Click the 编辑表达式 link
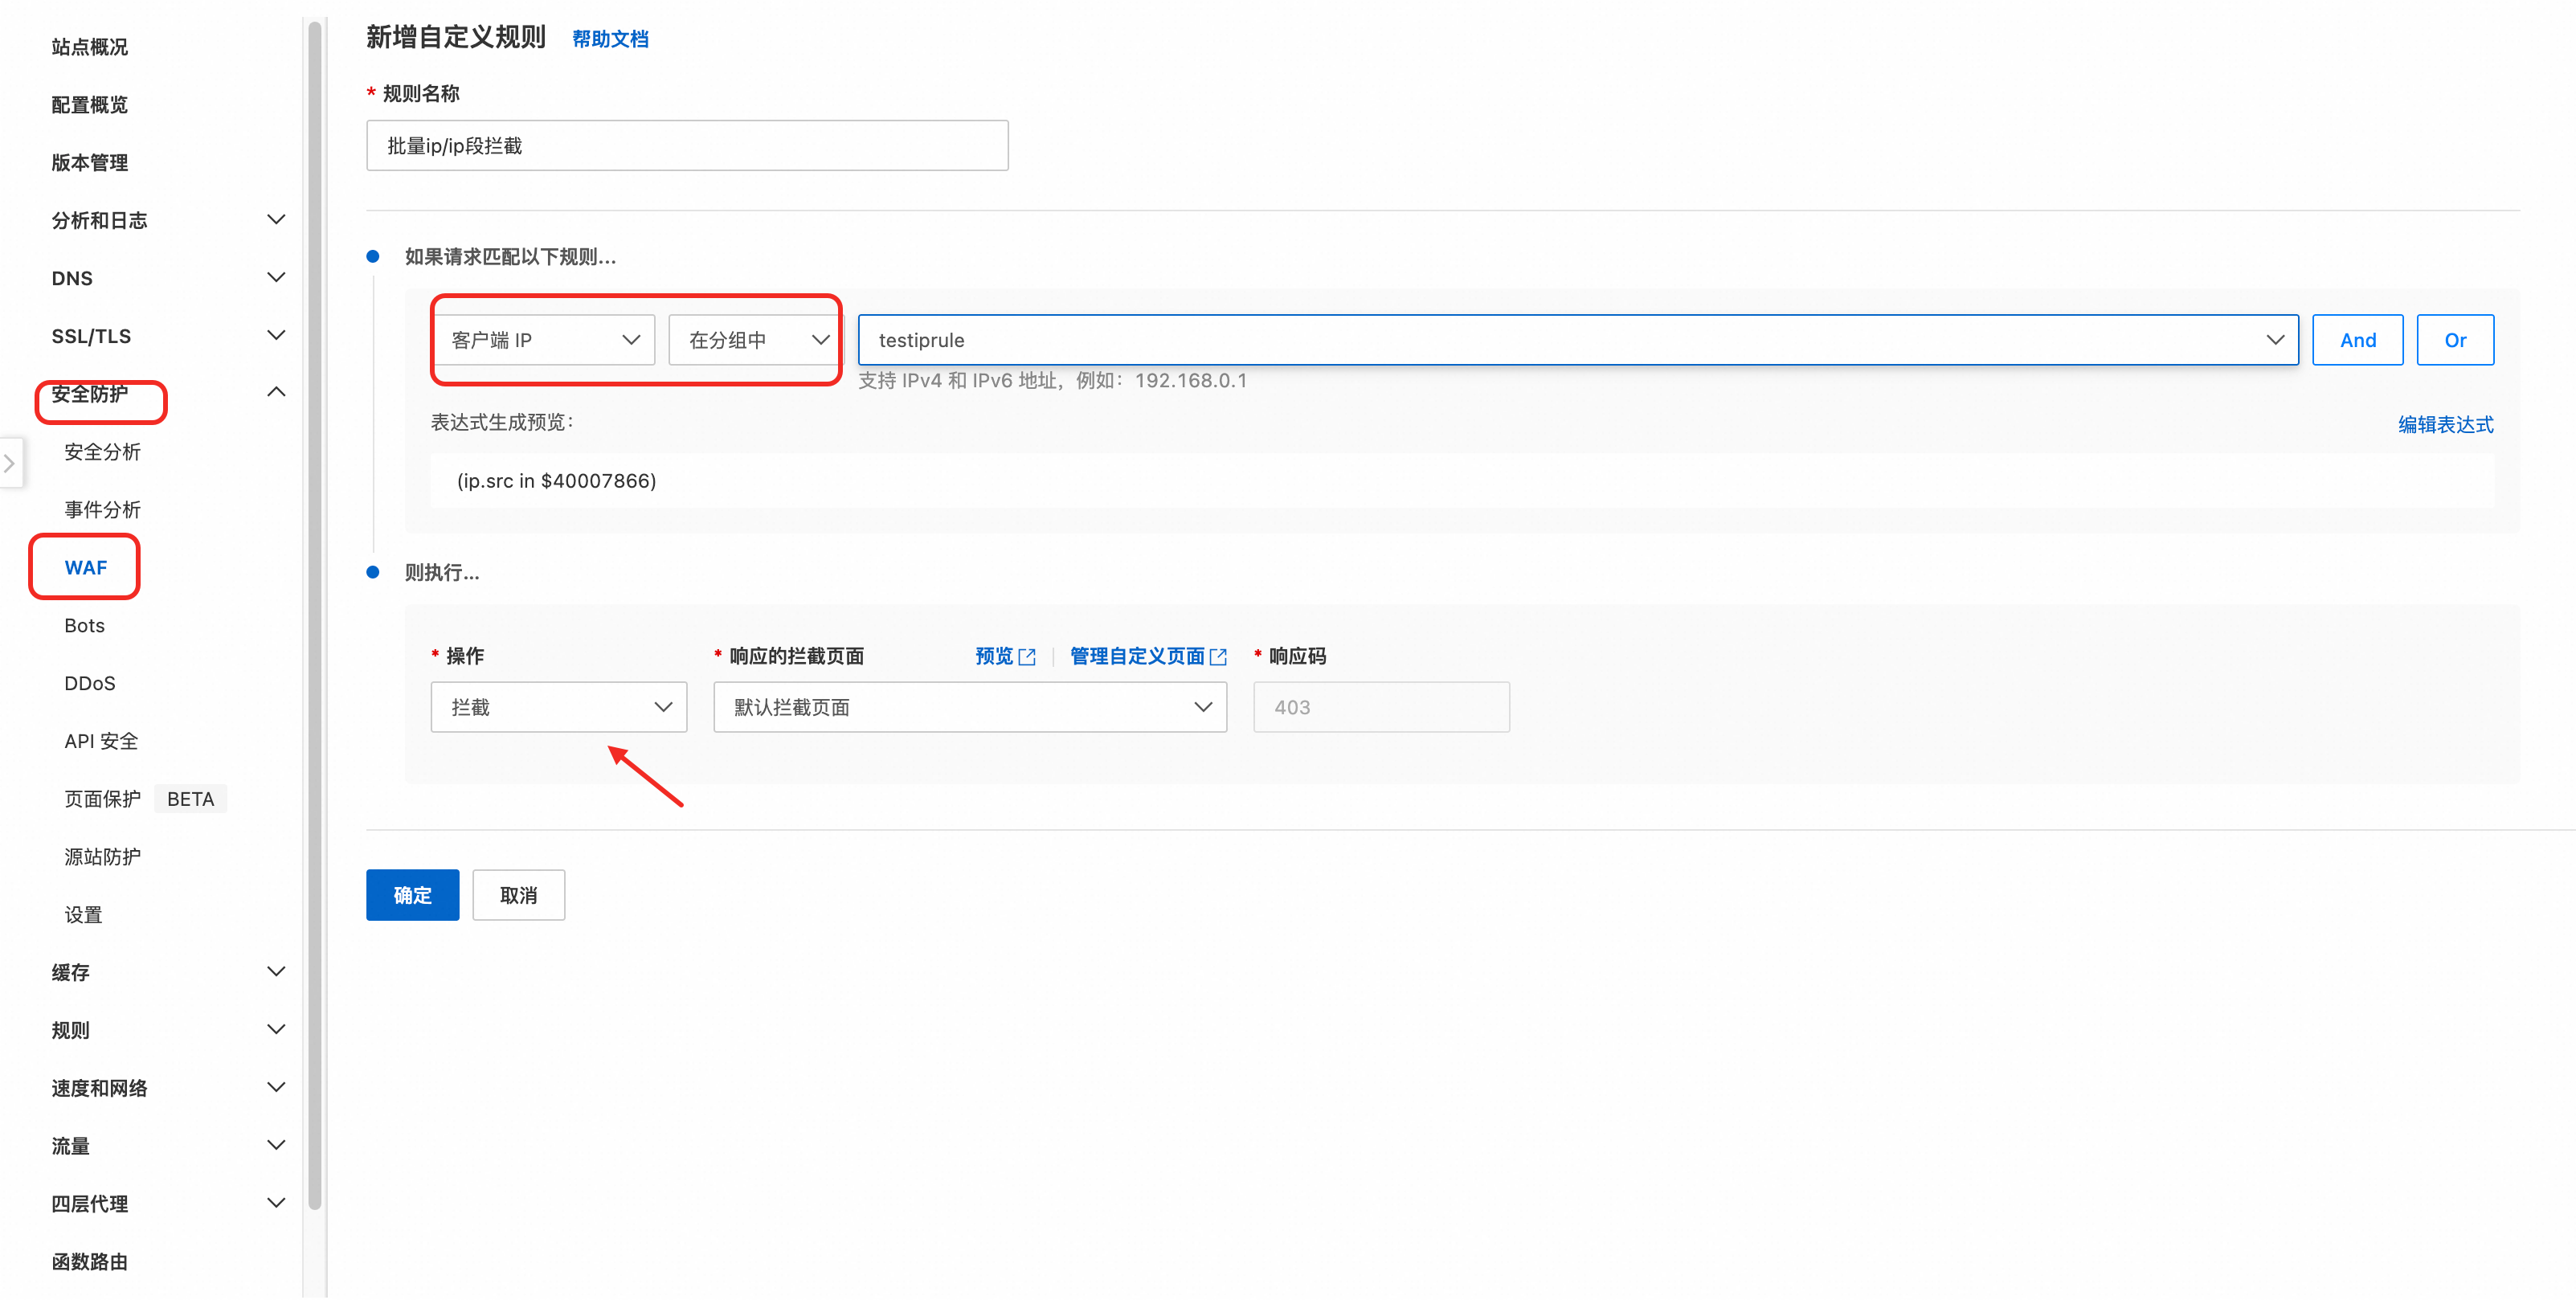 click(x=2445, y=424)
